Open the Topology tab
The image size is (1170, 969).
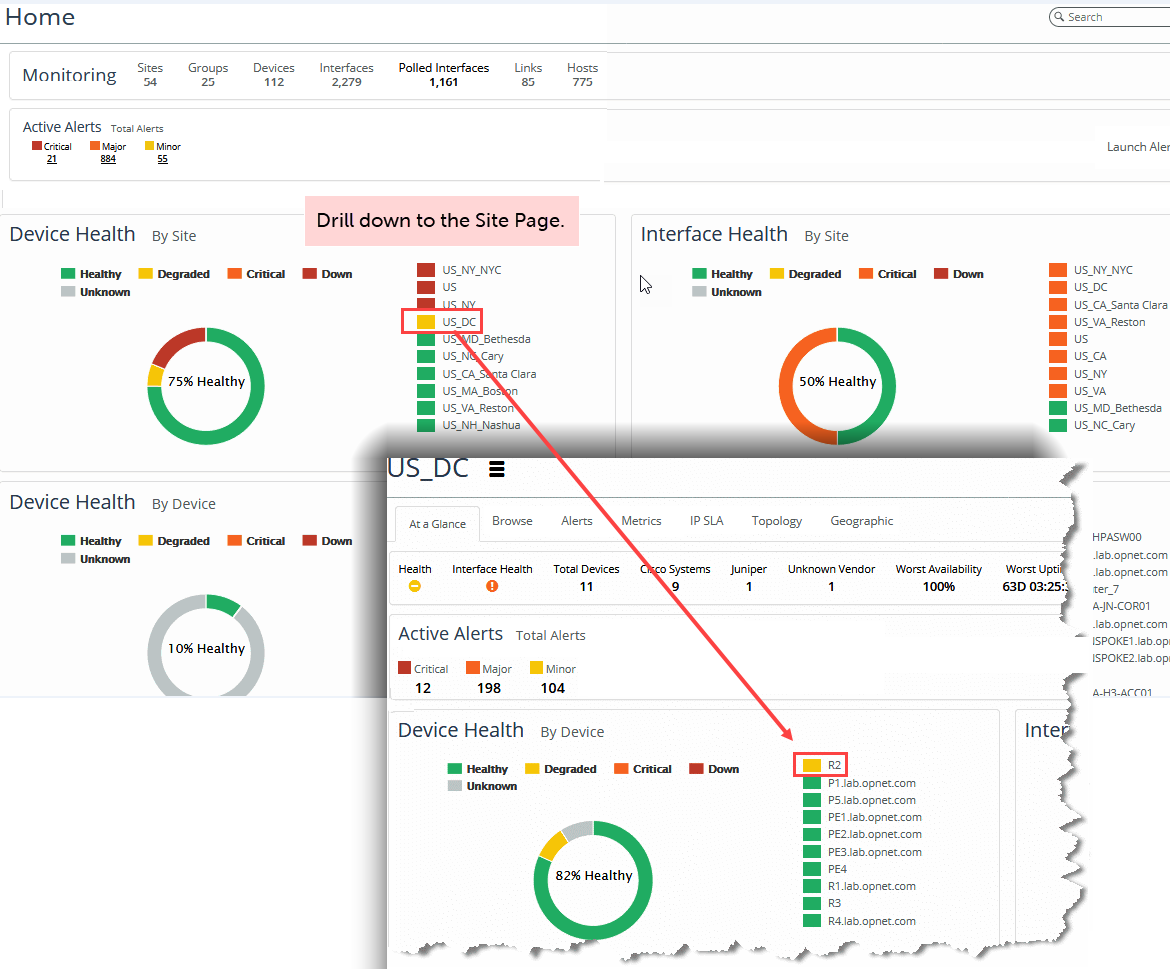[x=777, y=521]
